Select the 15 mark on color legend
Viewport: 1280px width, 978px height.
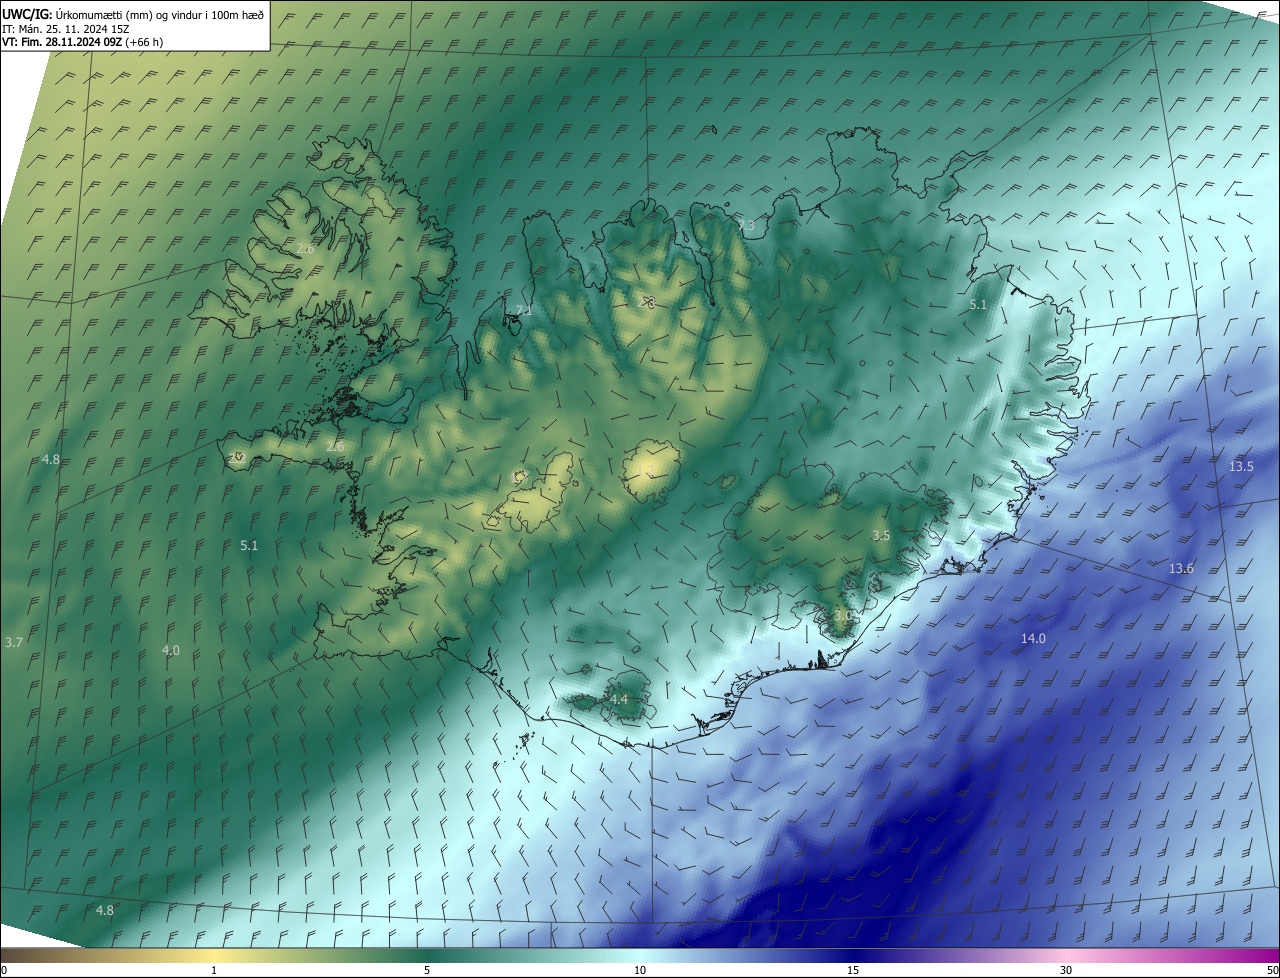tap(853, 970)
